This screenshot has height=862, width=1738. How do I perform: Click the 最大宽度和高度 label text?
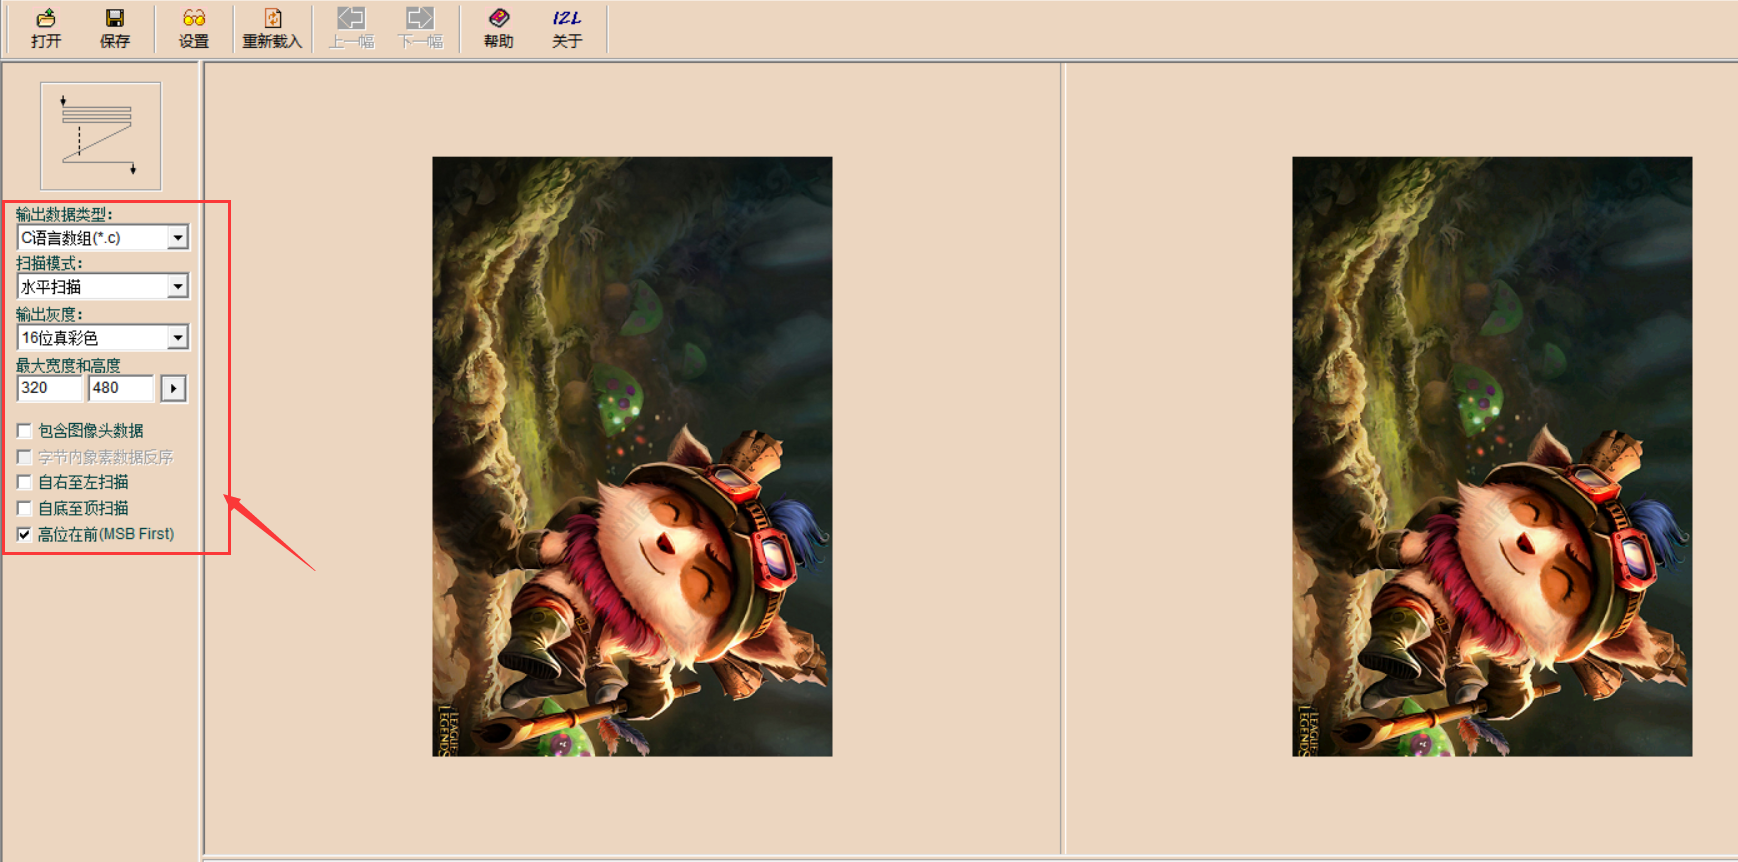coord(68,365)
